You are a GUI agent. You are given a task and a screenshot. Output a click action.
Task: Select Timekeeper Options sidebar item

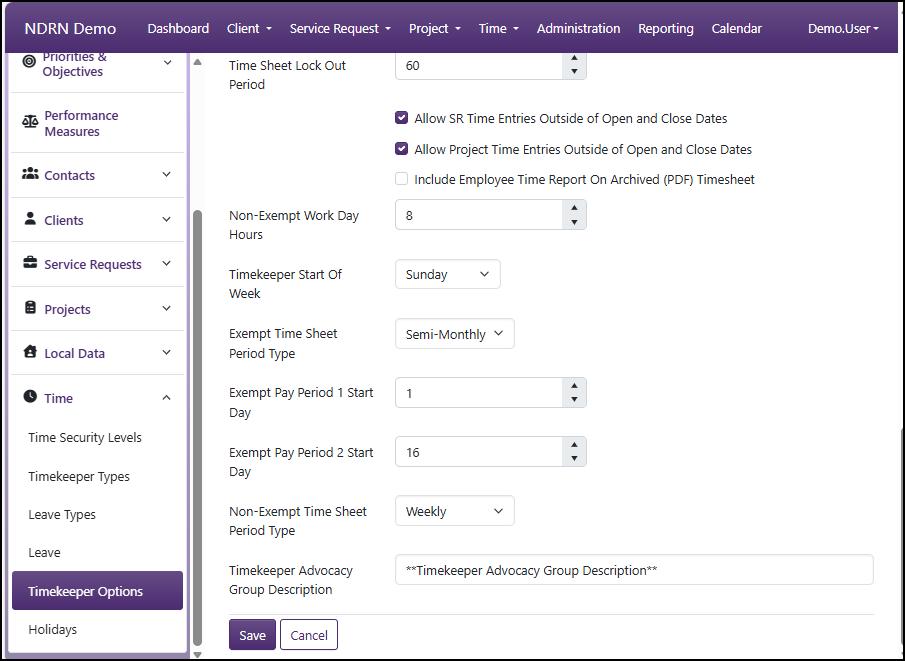pyautogui.click(x=98, y=591)
